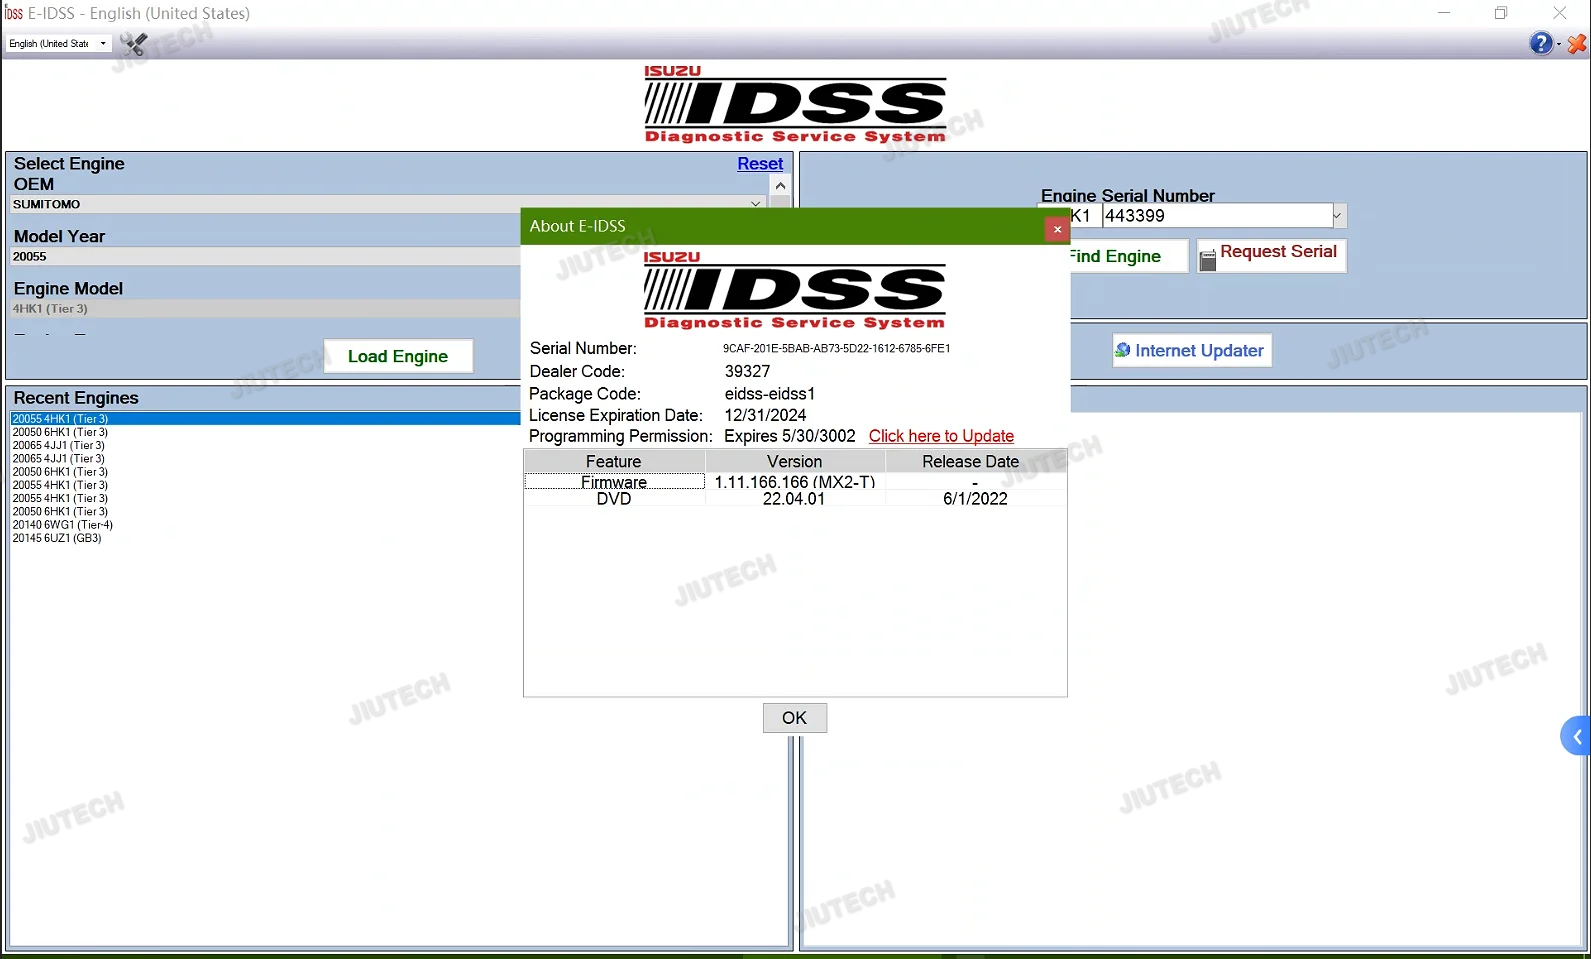Click the firmware version 1.11.166.166 (MX2-T)
1591x959 pixels.
click(x=795, y=482)
